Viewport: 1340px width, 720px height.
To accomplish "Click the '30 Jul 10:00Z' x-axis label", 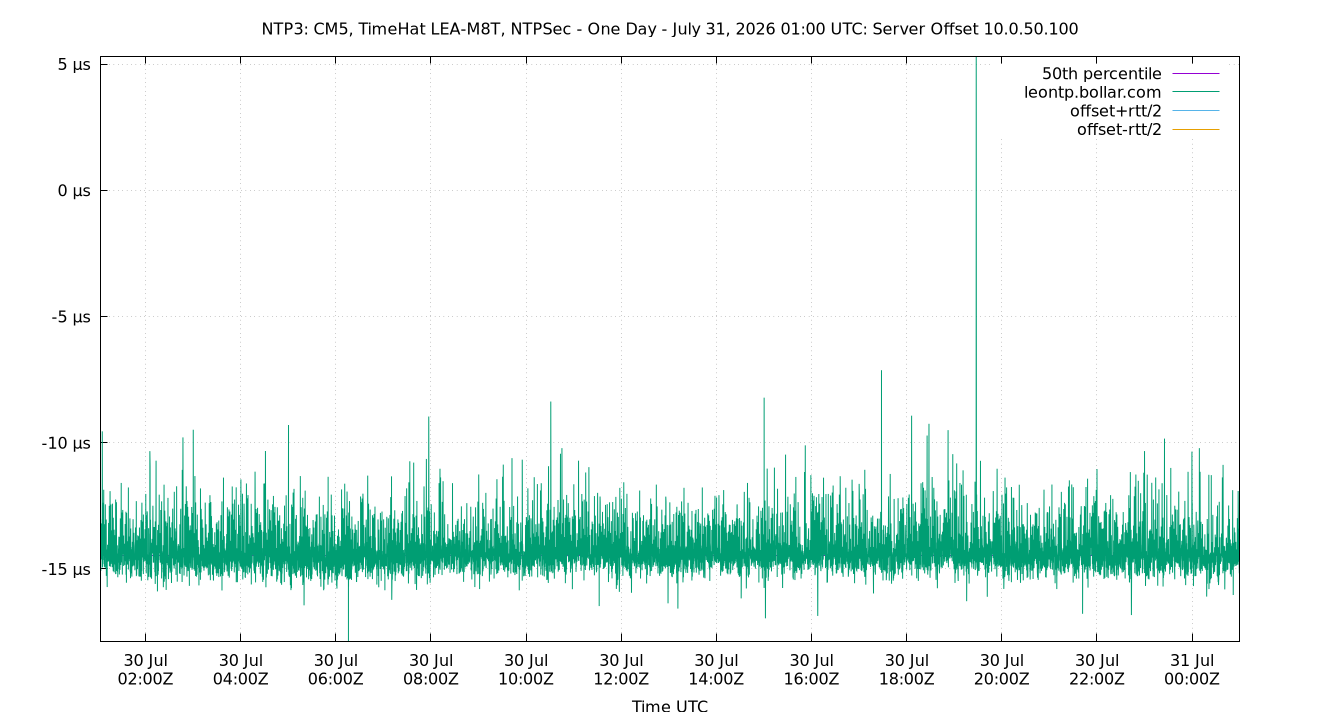I will (x=526, y=670).
